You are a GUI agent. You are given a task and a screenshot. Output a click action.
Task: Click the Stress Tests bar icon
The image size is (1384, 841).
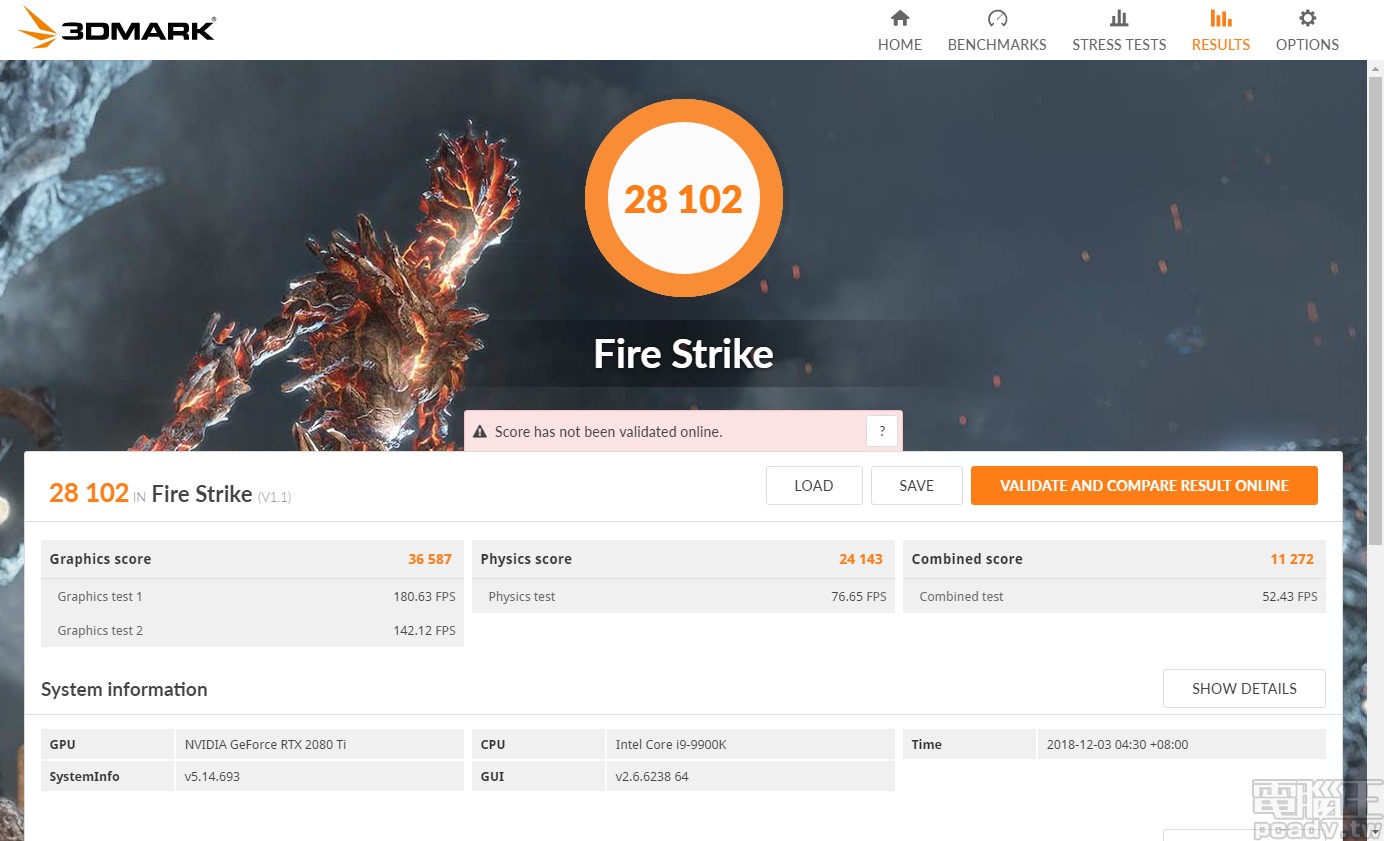[1119, 18]
